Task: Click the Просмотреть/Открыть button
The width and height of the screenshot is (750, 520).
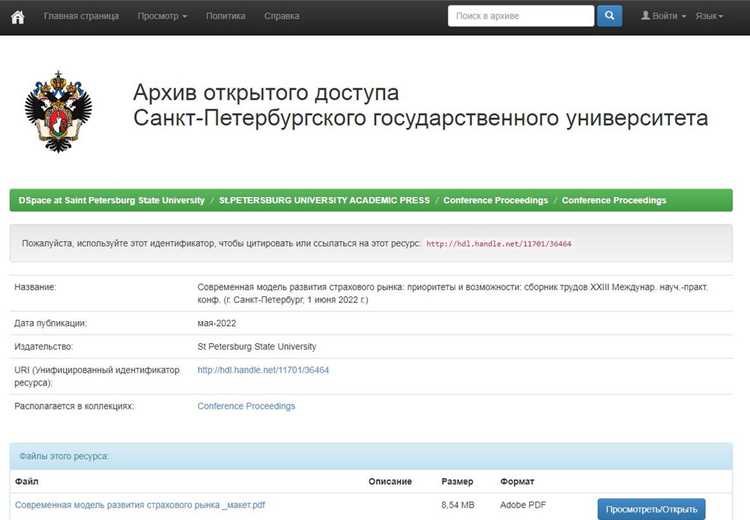Action: click(651, 509)
